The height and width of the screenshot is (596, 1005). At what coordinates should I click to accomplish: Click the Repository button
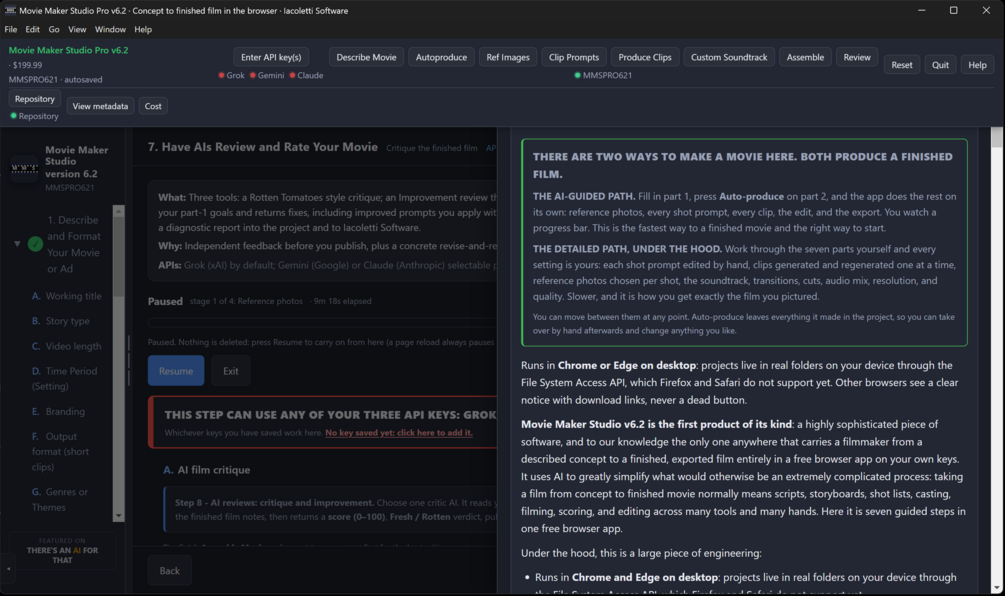pos(35,99)
